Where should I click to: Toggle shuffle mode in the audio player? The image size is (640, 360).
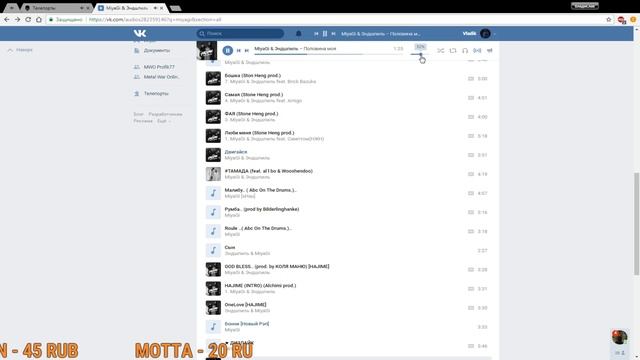440,50
